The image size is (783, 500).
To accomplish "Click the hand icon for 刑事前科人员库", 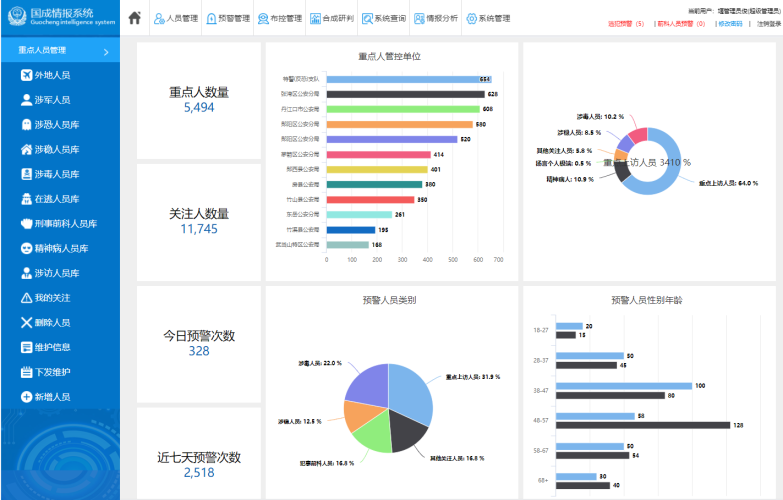I will point(27,224).
